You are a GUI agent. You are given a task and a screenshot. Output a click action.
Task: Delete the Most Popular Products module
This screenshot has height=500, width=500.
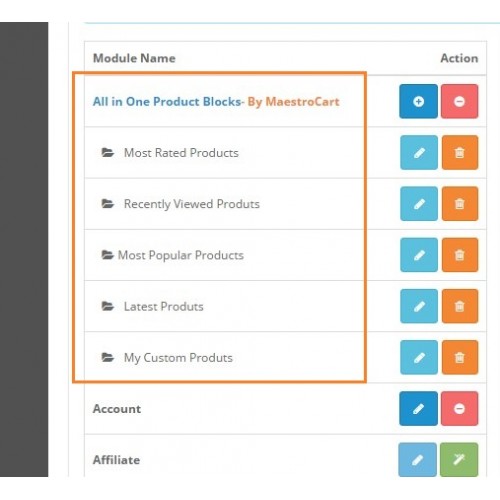pyautogui.click(x=460, y=255)
